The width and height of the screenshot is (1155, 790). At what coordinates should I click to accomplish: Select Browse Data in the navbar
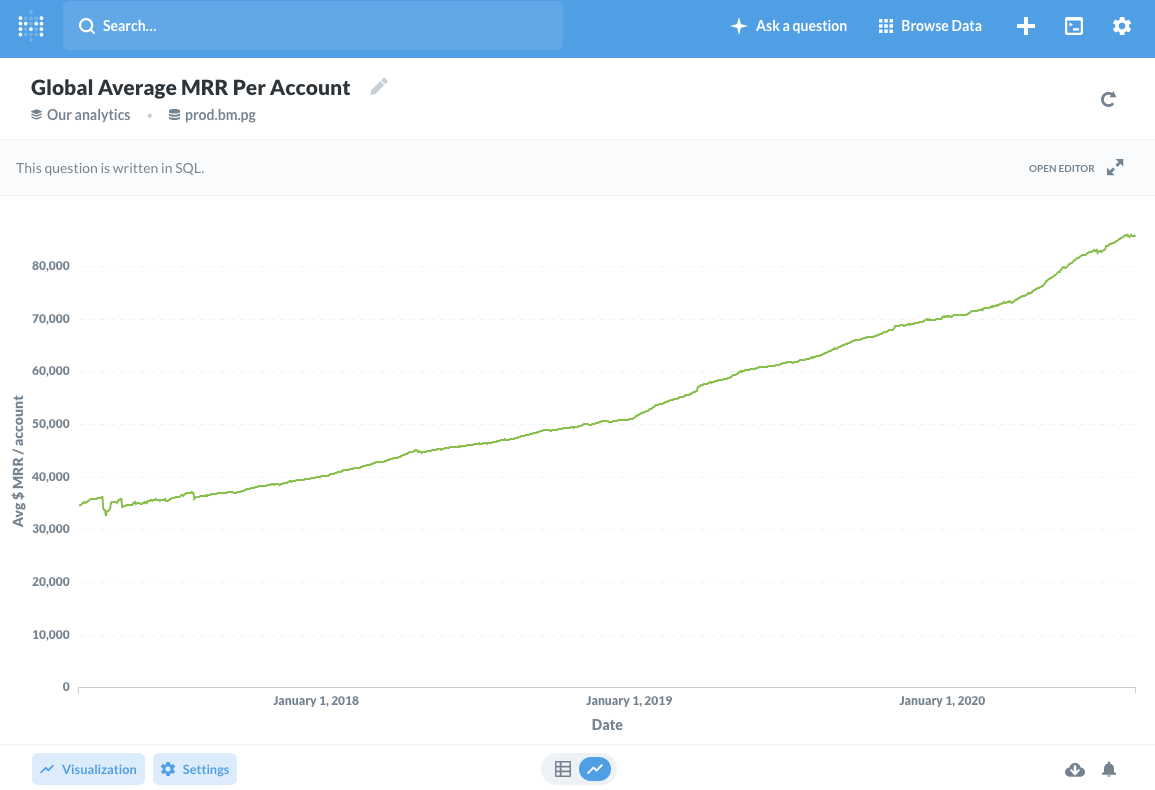930,25
